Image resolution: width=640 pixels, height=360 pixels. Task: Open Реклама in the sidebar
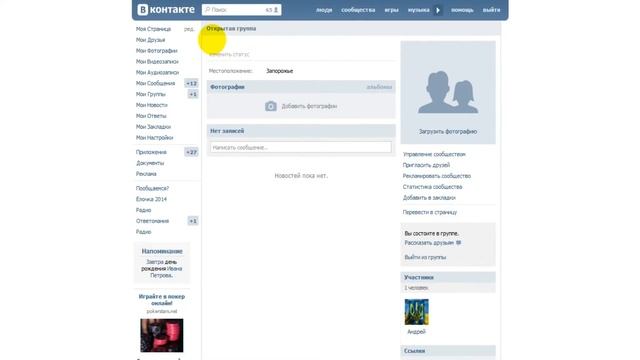(146, 173)
